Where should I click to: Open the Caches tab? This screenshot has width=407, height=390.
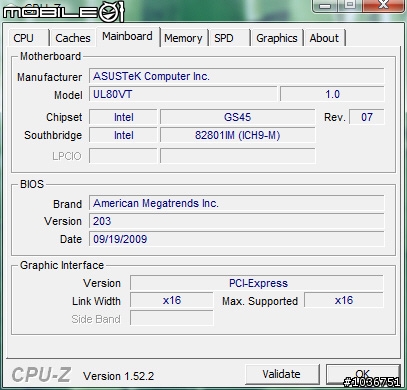pos(73,38)
